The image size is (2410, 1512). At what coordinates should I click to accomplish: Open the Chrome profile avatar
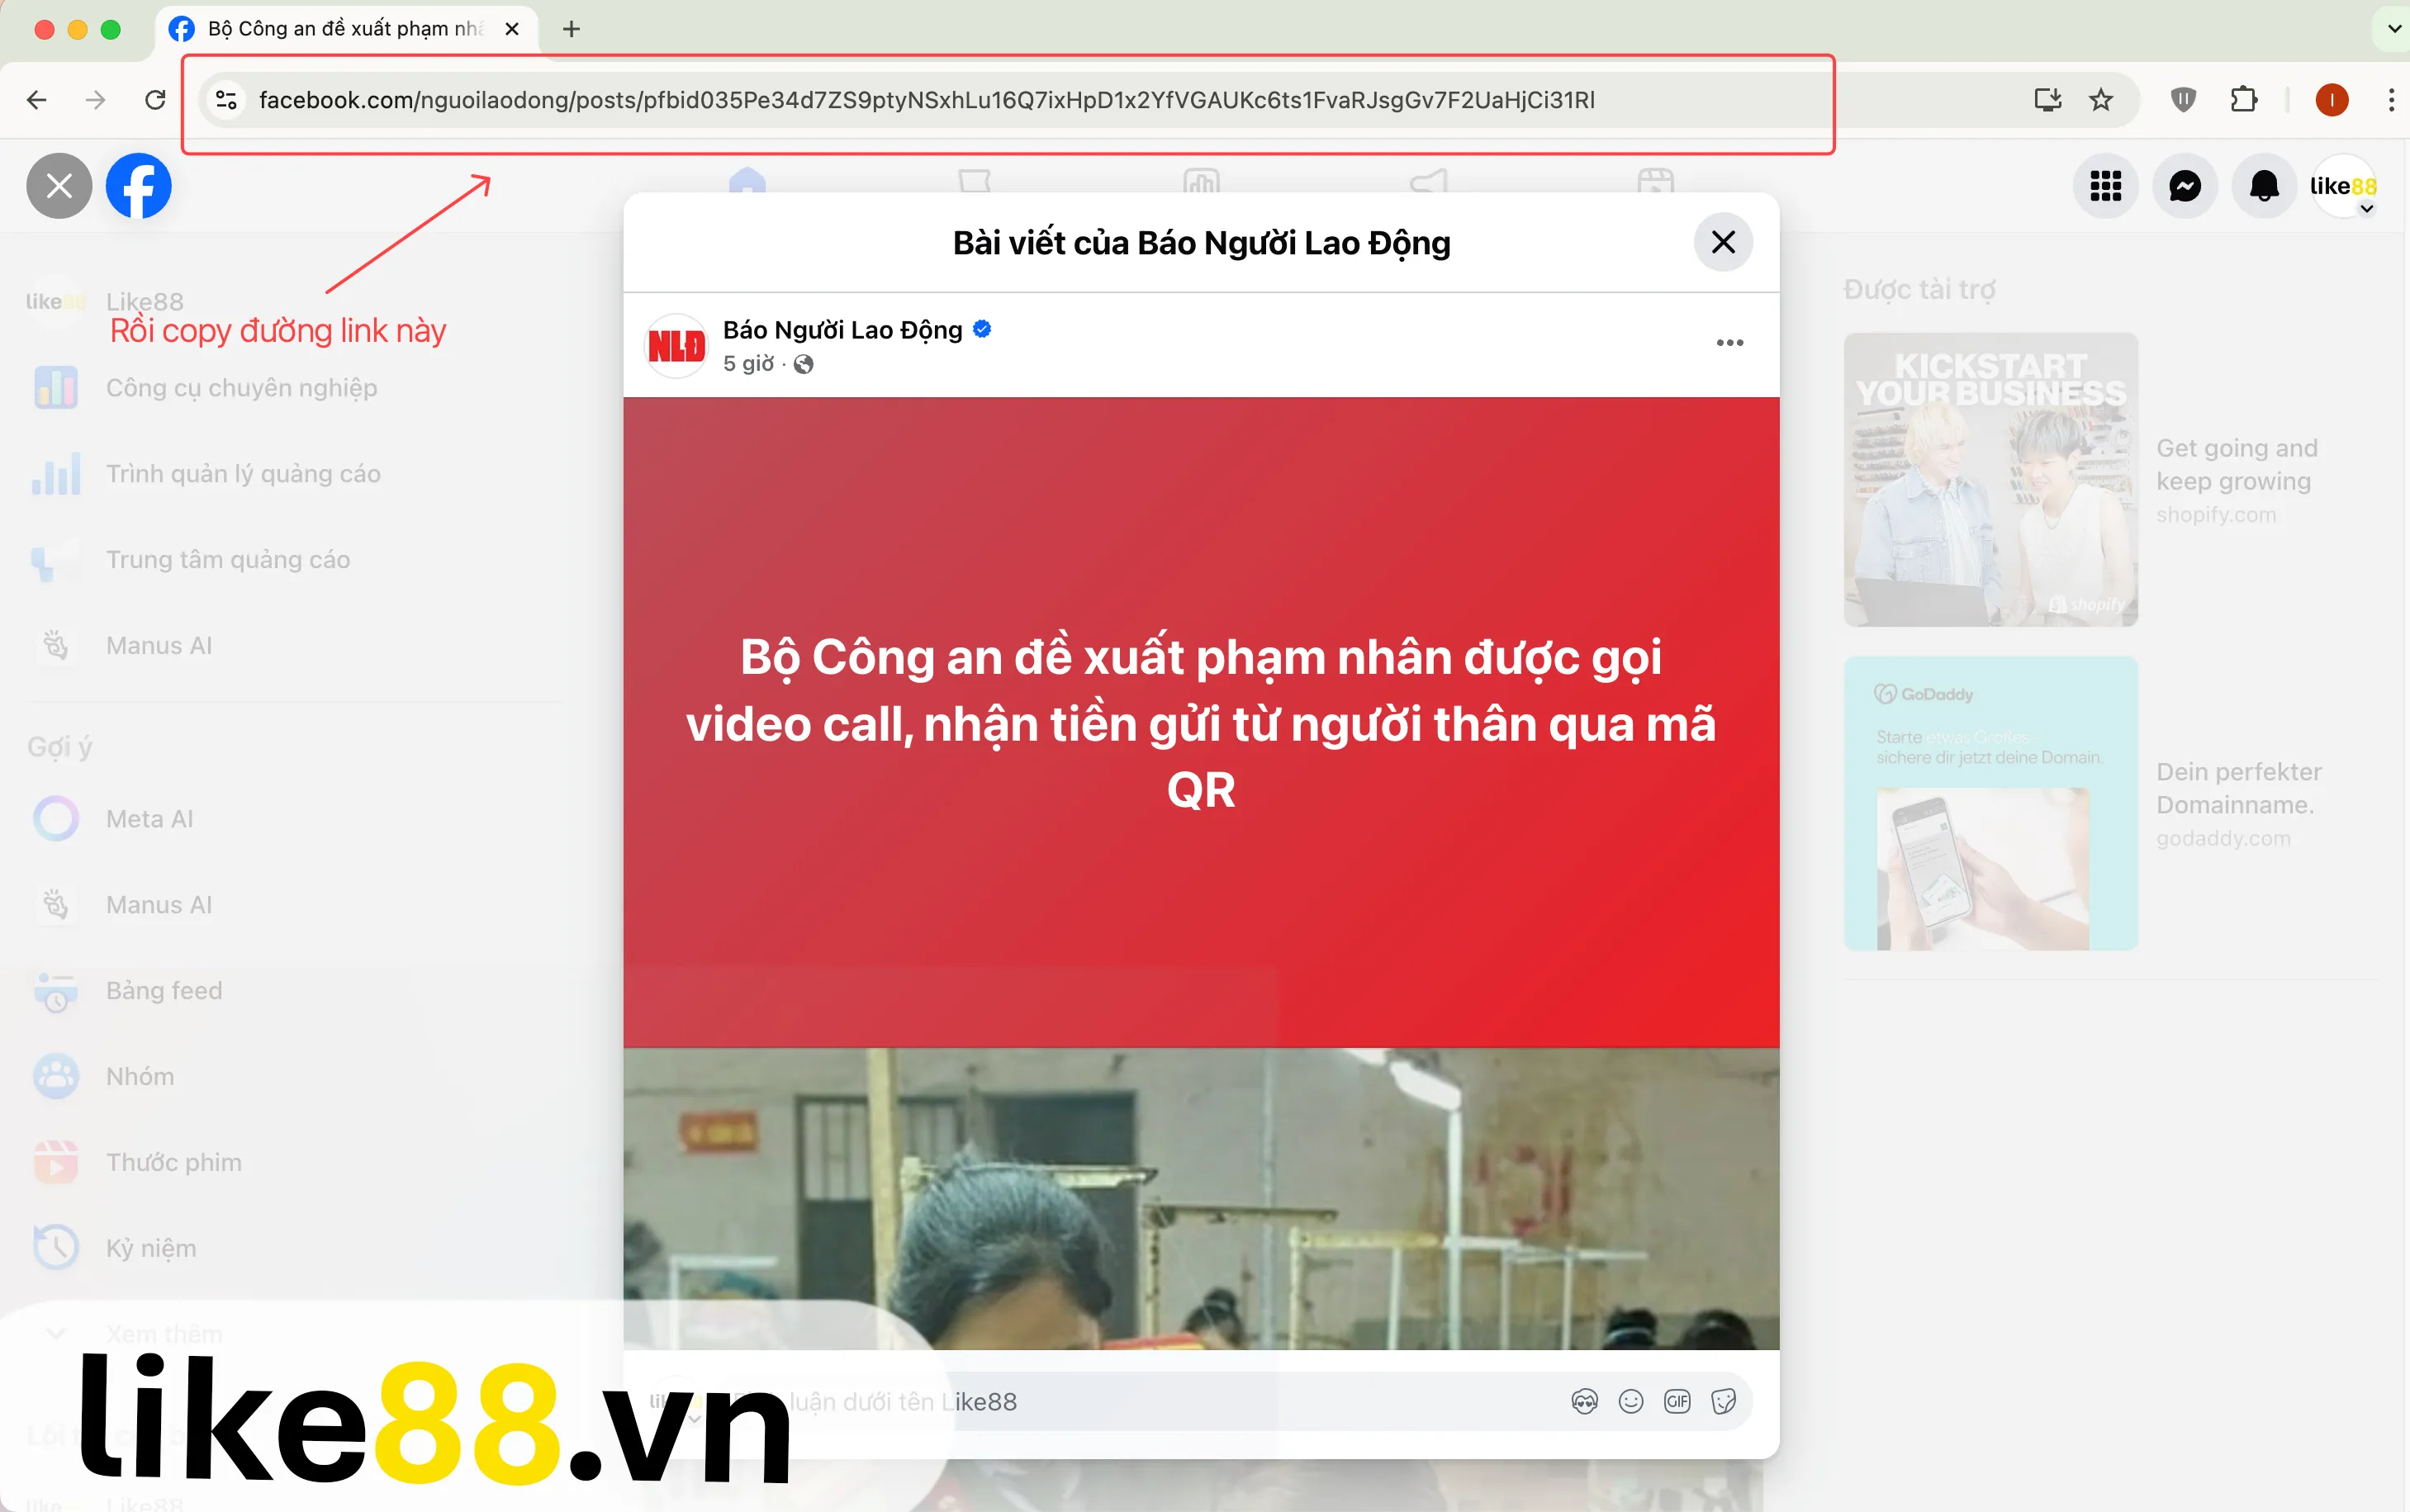tap(2332, 100)
